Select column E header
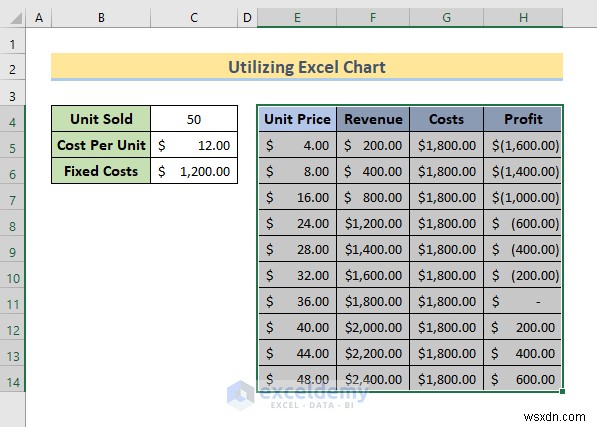 297,18
